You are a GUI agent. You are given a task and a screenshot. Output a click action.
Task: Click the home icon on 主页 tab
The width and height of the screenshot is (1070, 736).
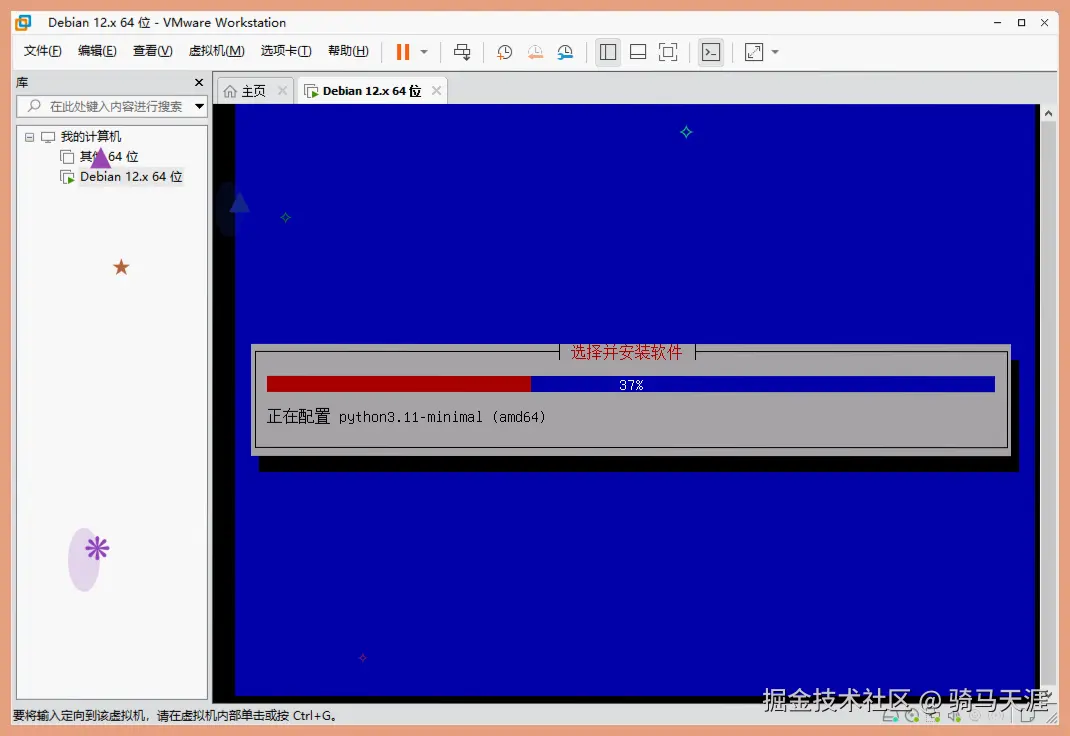pos(230,91)
